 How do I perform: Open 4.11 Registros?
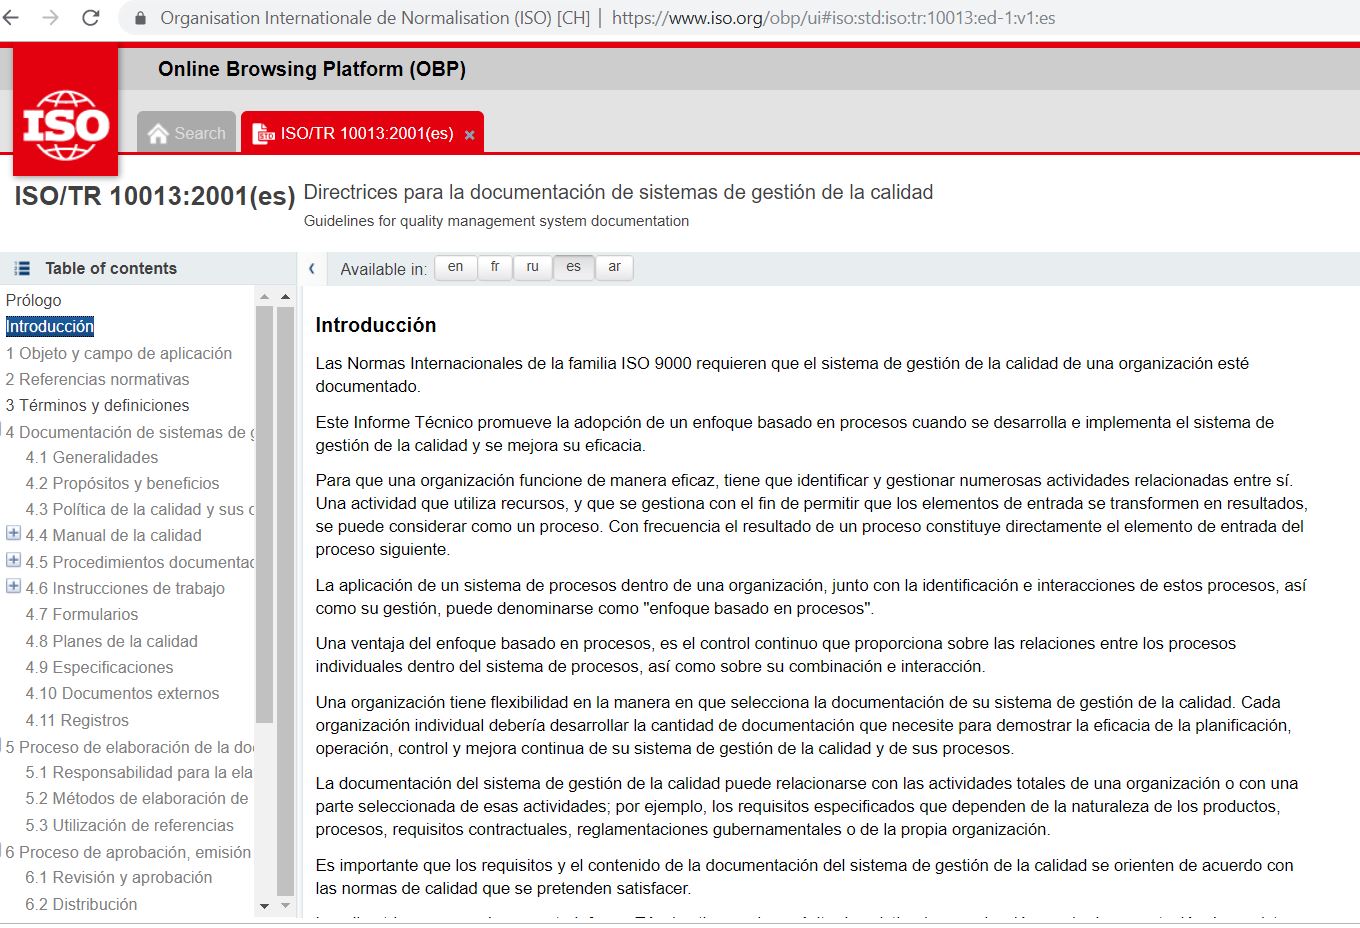77,720
